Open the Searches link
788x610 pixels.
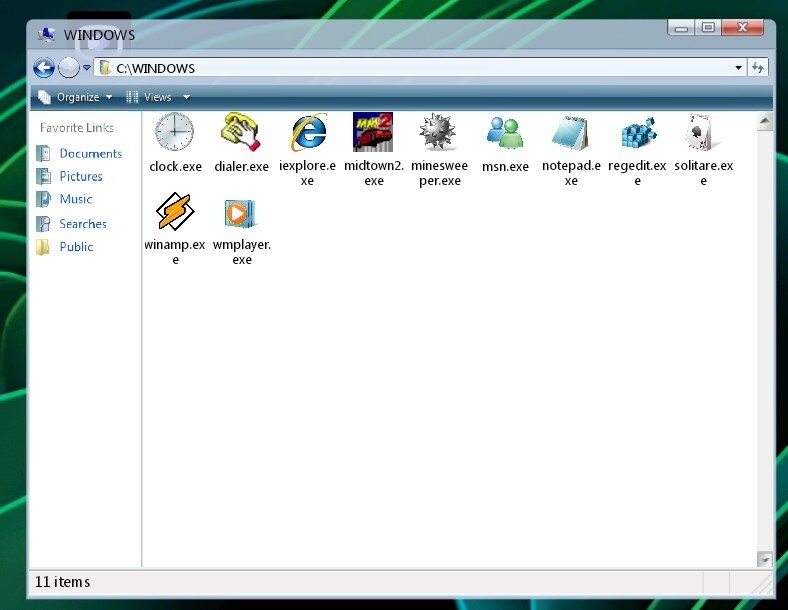point(83,224)
